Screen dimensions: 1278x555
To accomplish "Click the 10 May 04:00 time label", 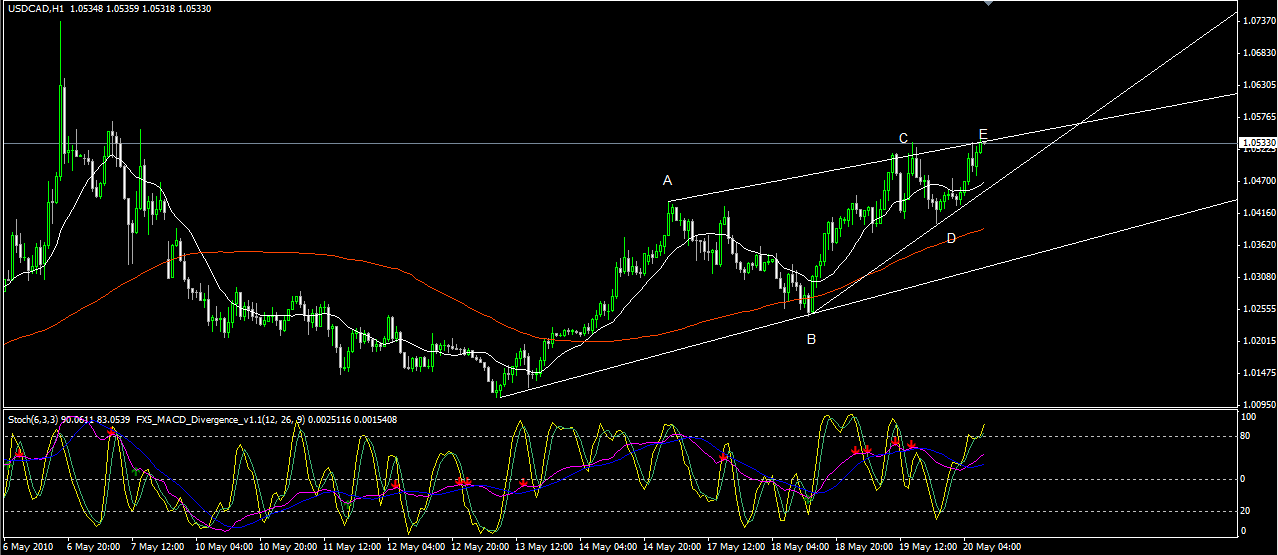I will 225,547.
